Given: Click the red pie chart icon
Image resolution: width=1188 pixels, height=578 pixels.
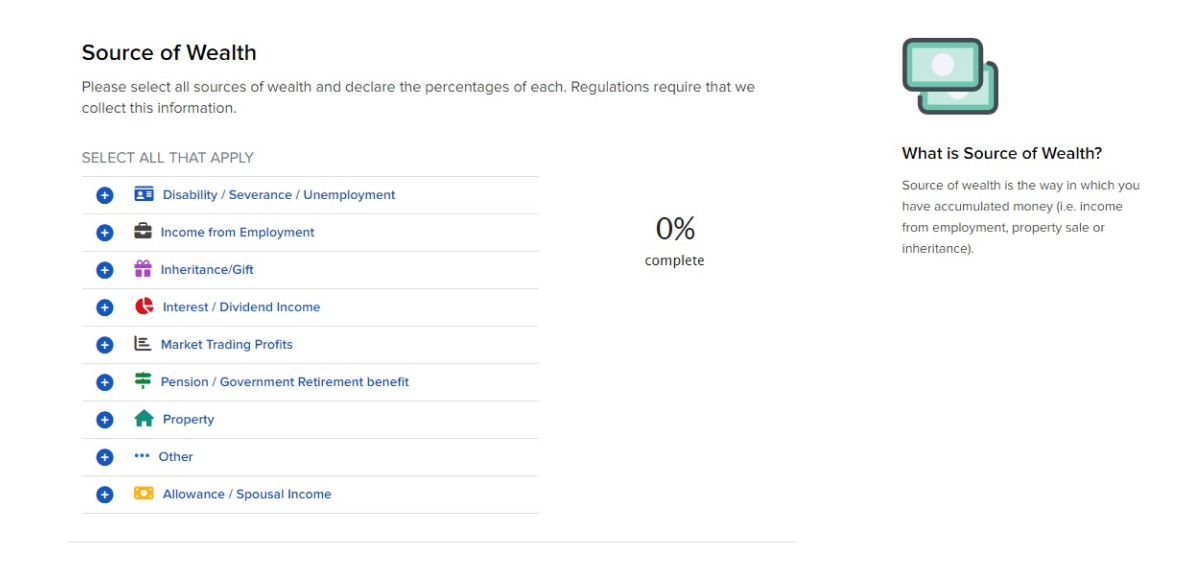Looking at the screenshot, I should point(144,307).
